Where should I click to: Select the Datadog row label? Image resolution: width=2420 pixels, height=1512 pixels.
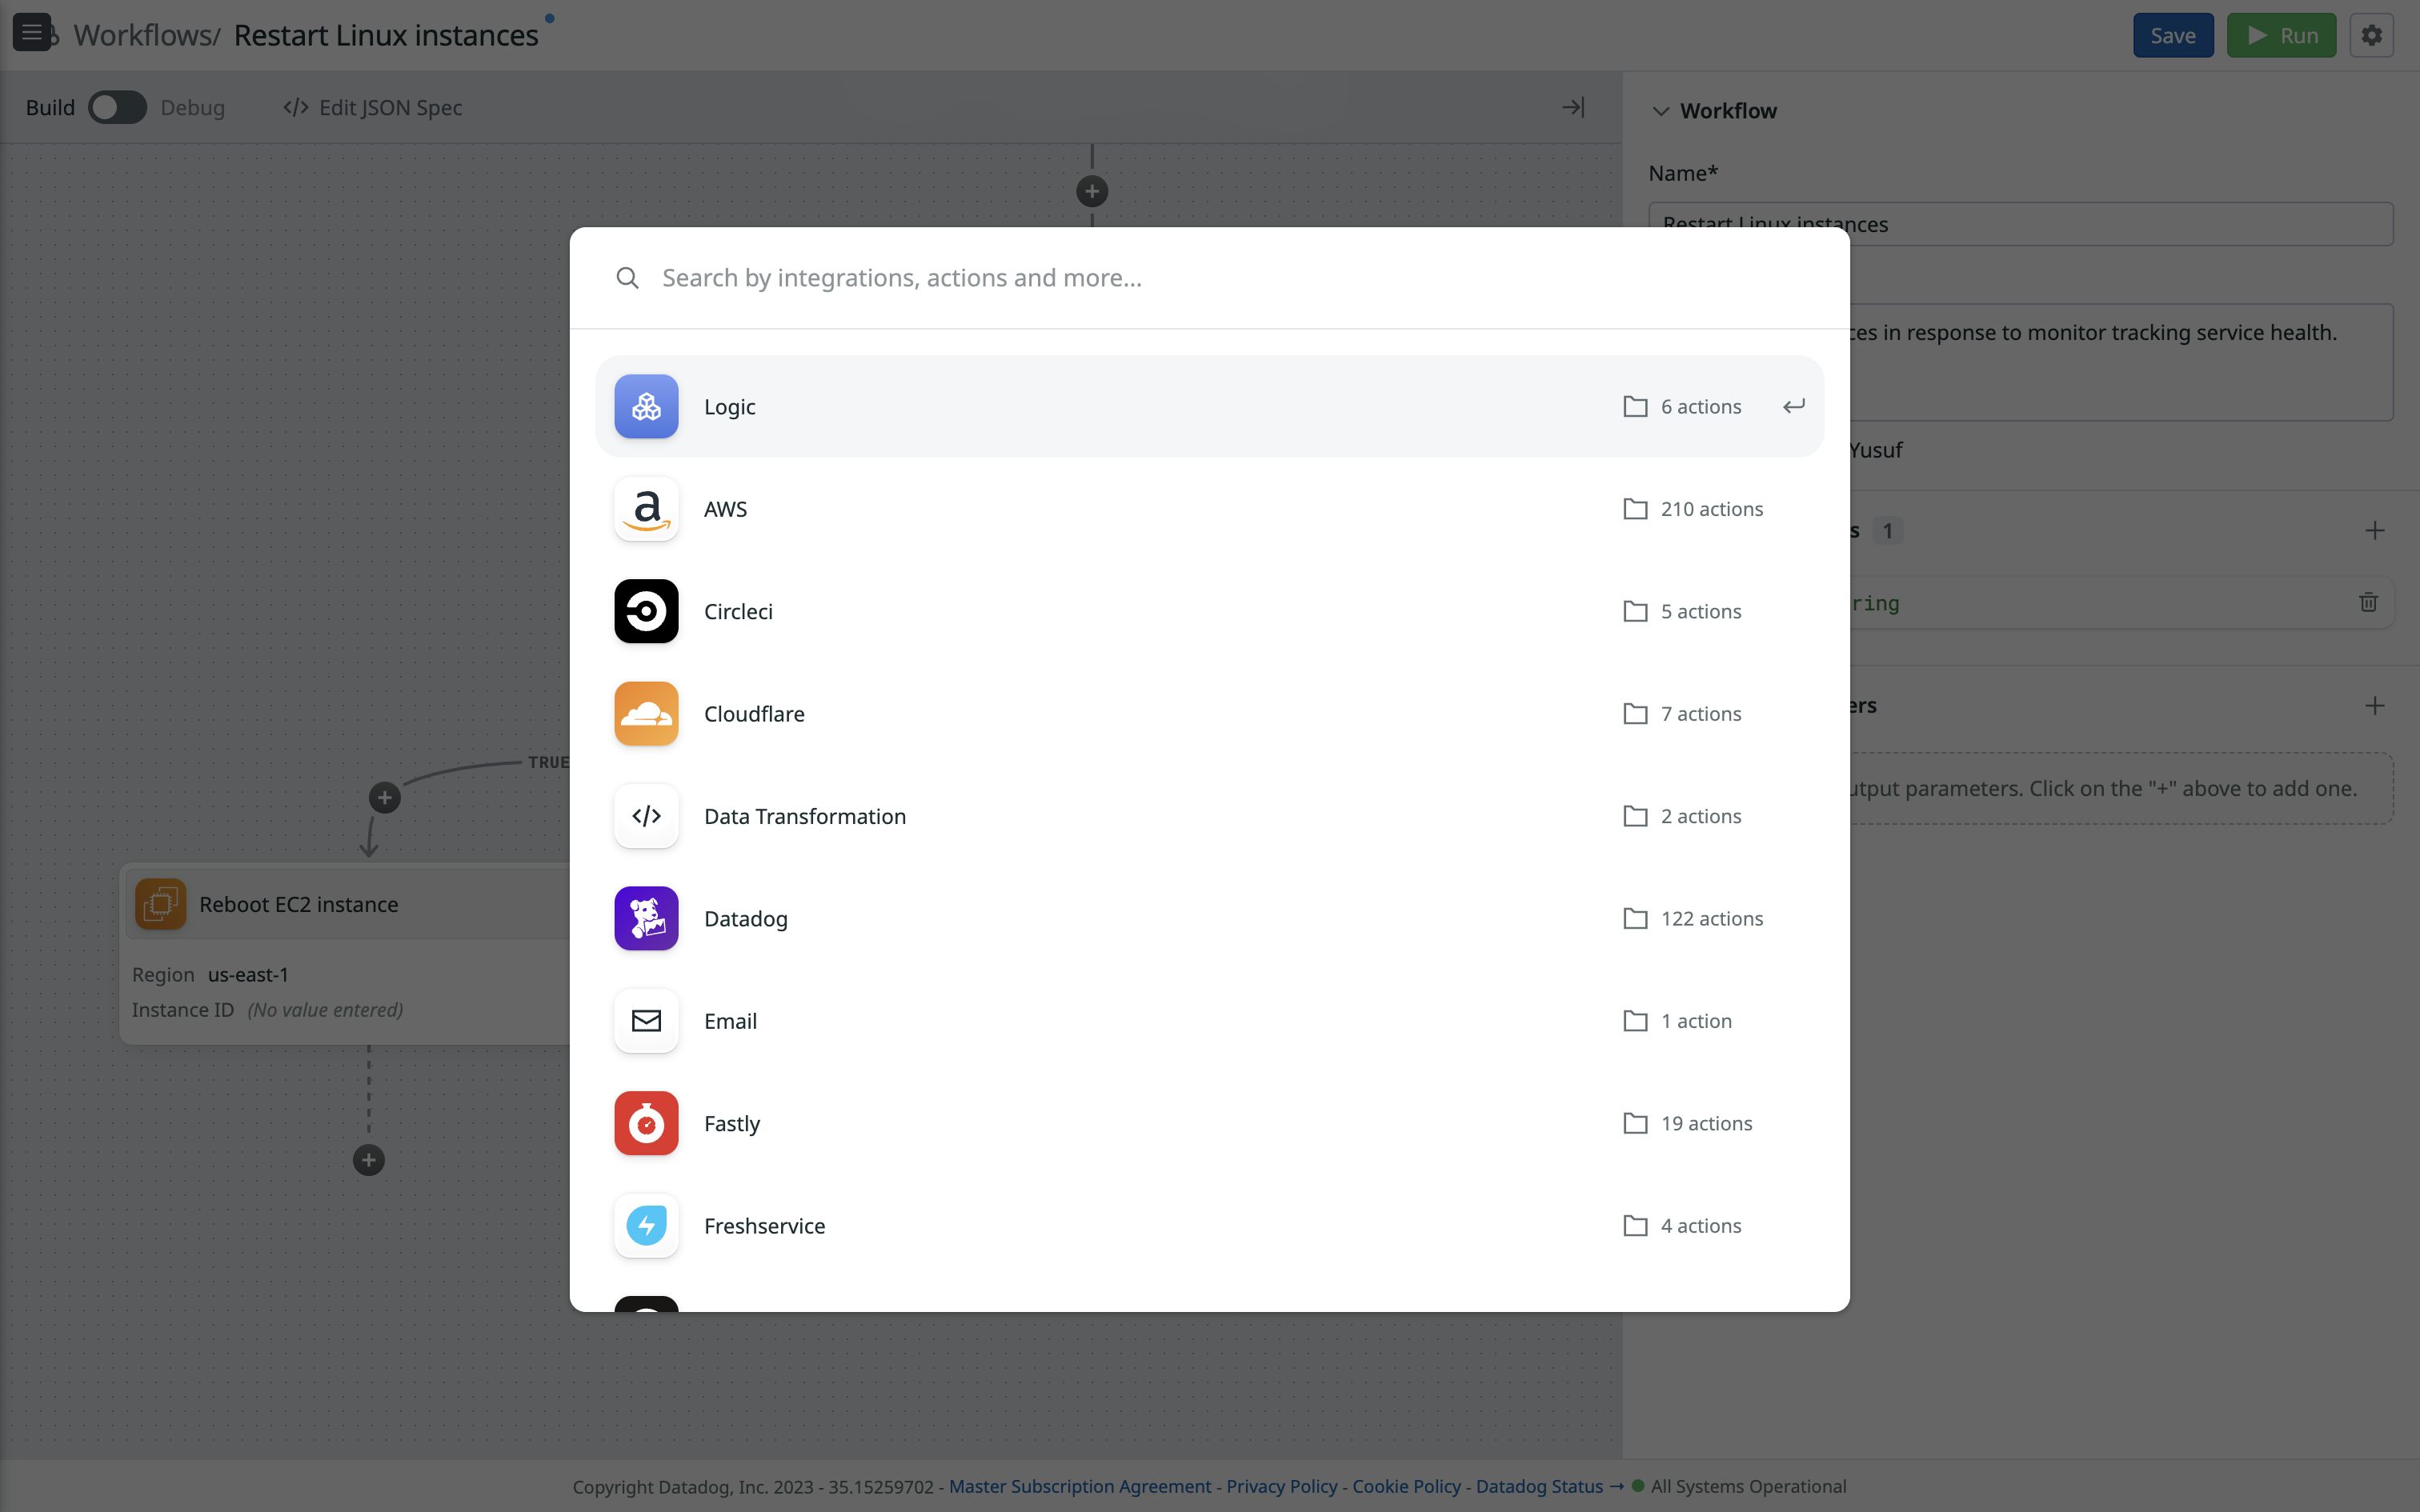[x=746, y=918]
